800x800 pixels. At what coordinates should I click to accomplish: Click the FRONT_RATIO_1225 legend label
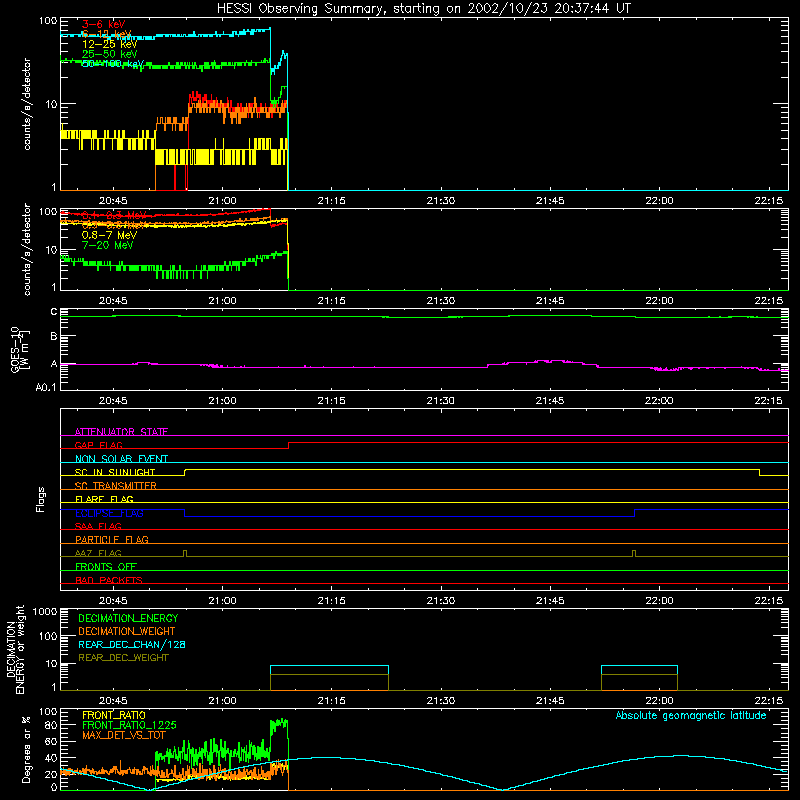129,725
